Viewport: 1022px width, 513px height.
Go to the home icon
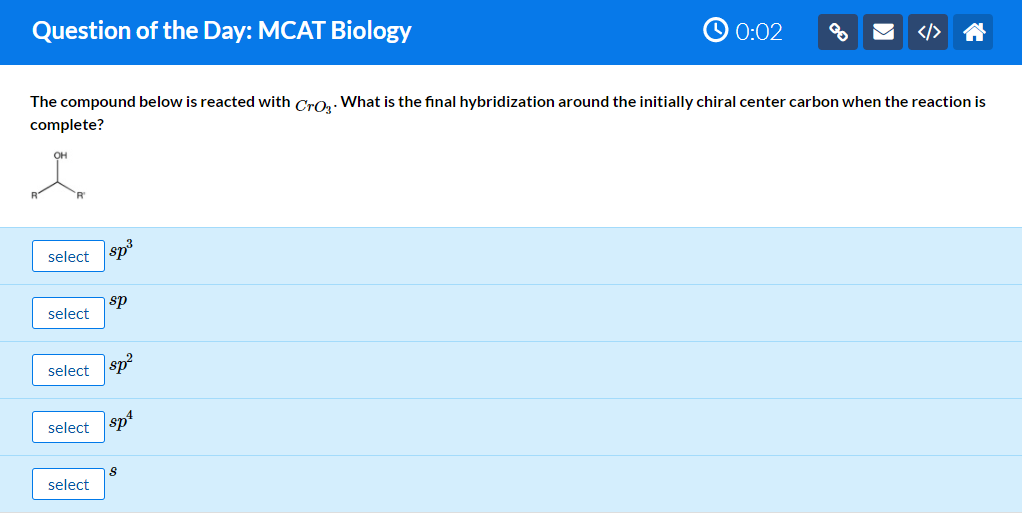pos(972,32)
